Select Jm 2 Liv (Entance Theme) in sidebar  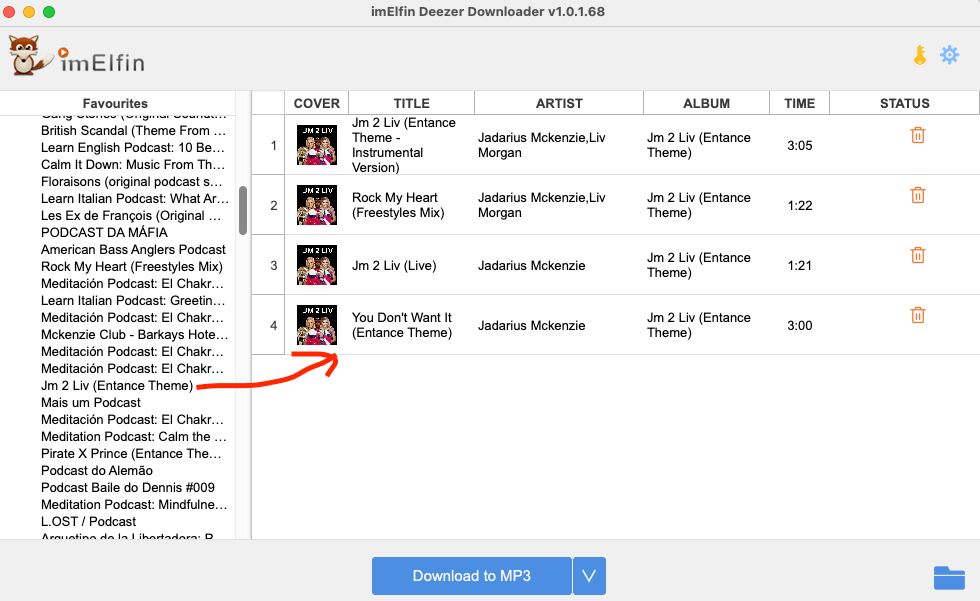[x=117, y=385]
